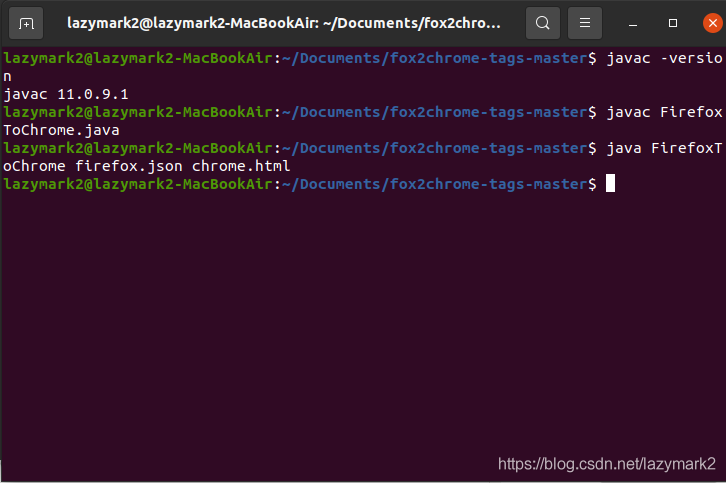This screenshot has width=726, height=483.
Task: Open a new terminal tab
Action: coord(25,22)
